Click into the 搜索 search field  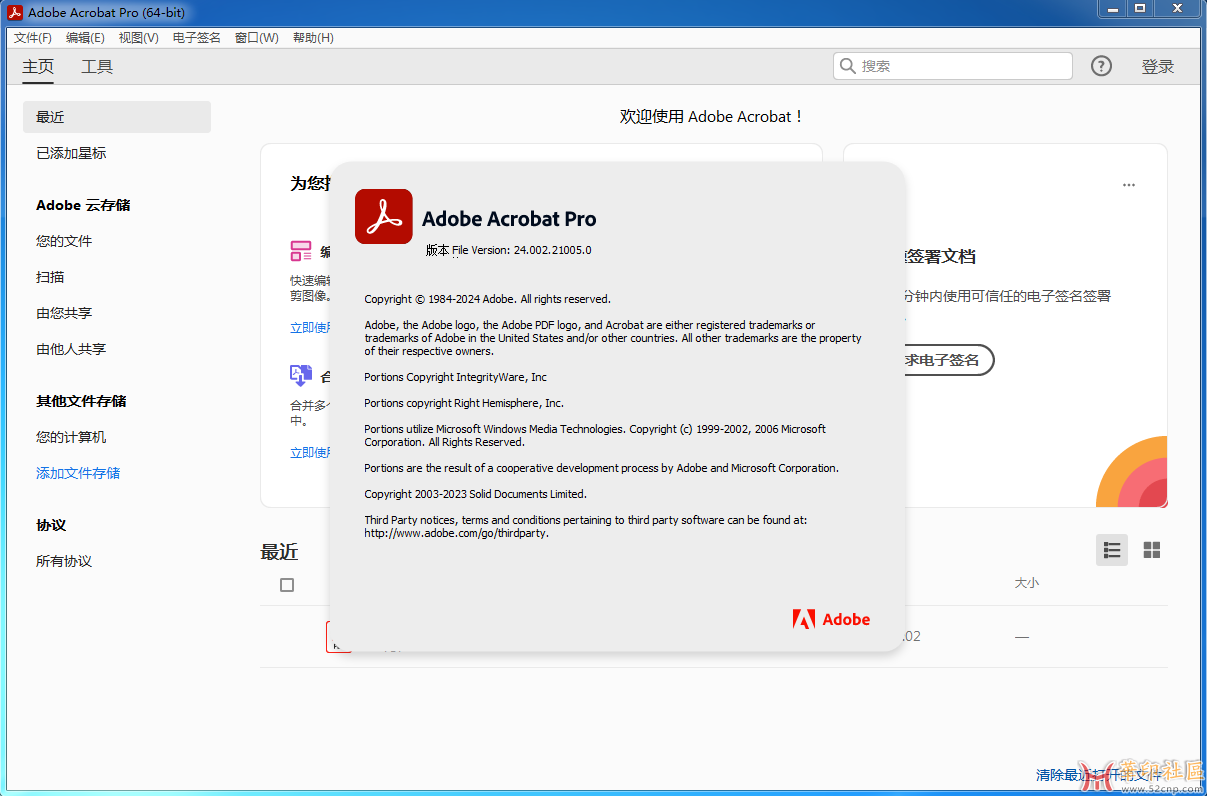click(x=952, y=66)
